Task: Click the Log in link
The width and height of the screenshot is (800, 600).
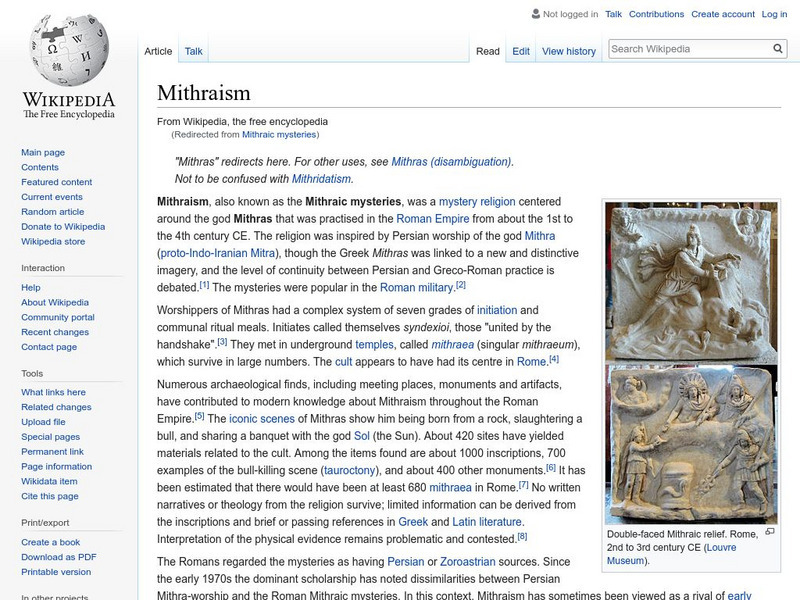Action: pos(774,14)
